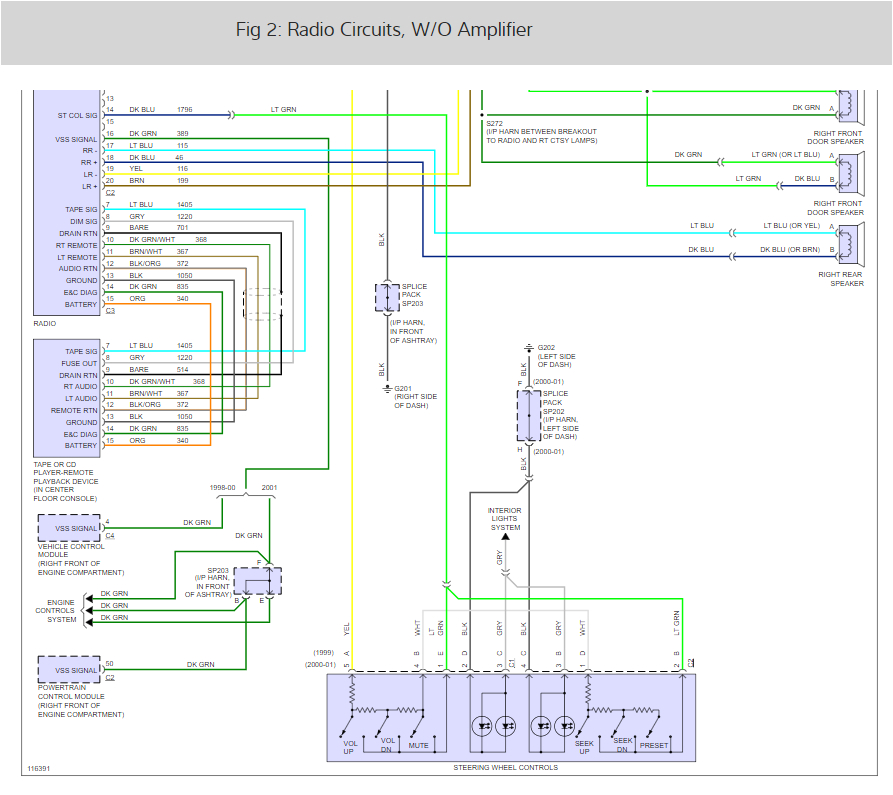
Task: Open the INTERIOR LIGHTS SYSTEM block
Action: [x=504, y=519]
